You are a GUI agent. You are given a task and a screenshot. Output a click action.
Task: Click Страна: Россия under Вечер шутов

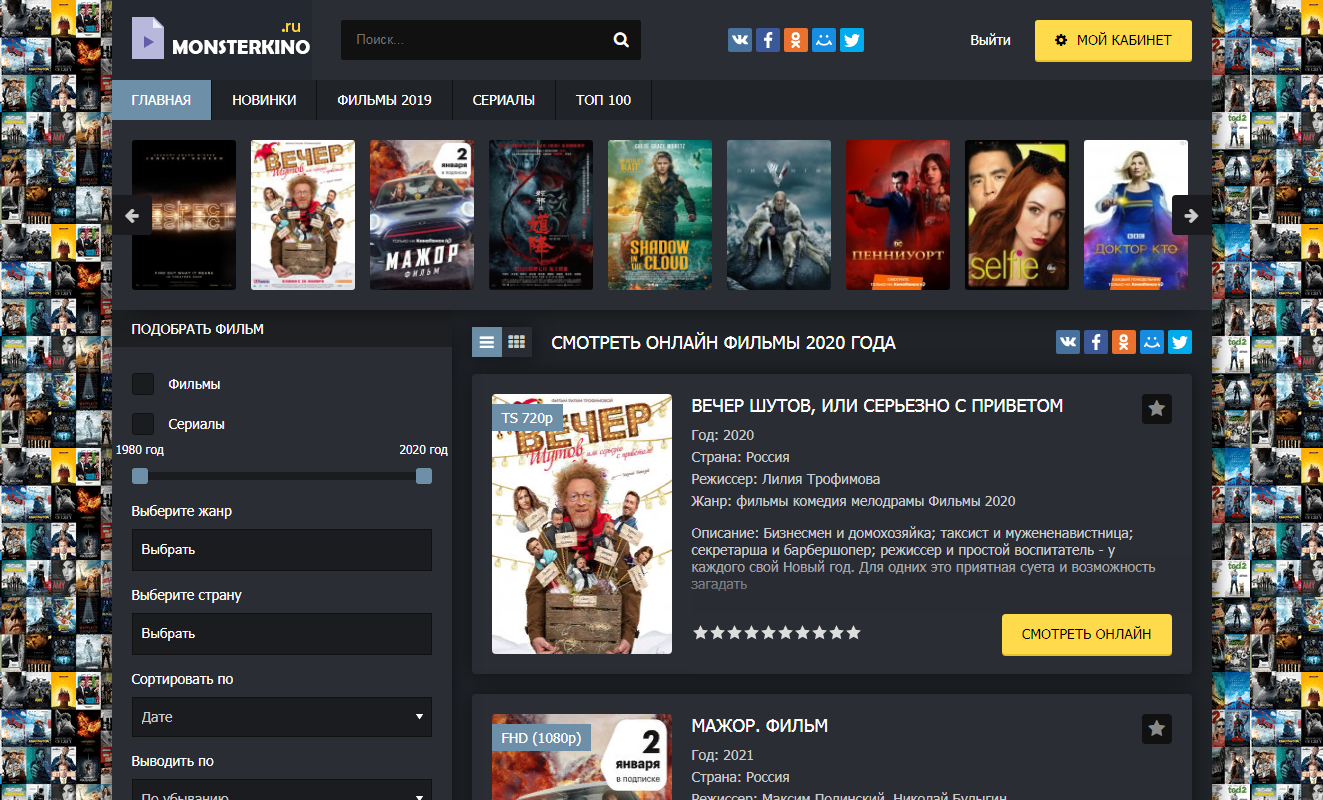(x=740, y=457)
